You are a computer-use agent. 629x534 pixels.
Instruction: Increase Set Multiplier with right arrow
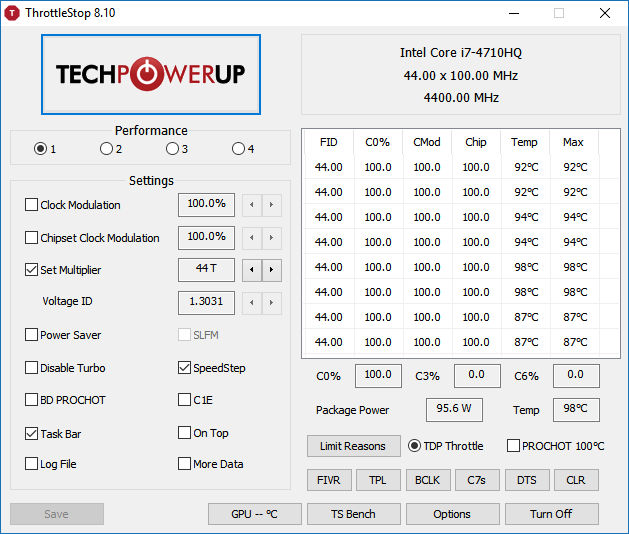pyautogui.click(x=272, y=270)
